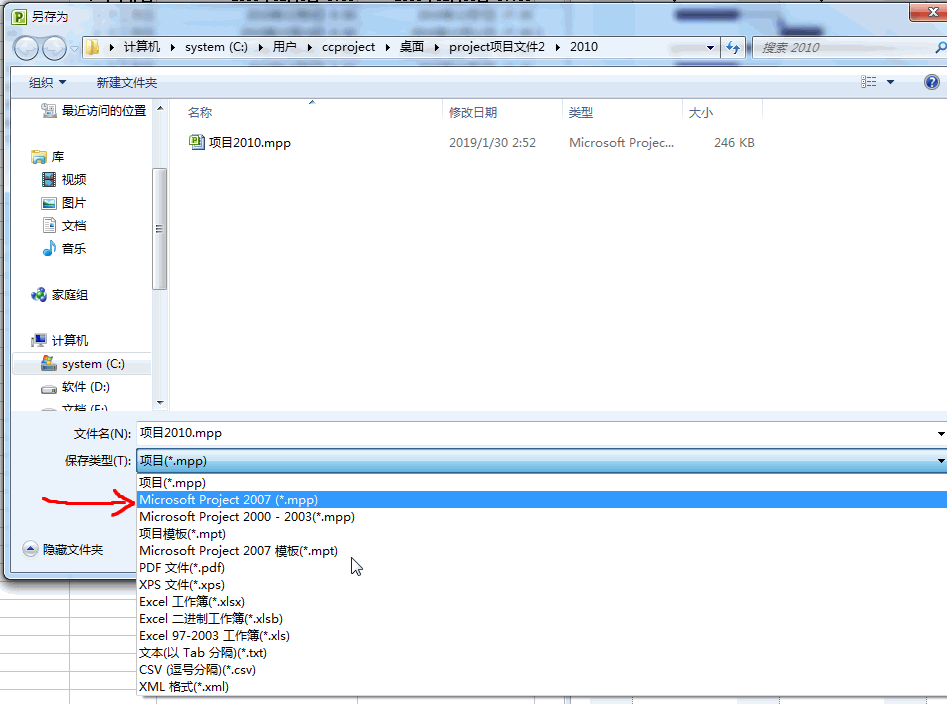This screenshot has height=704, width=947.
Task: Open the recent pages dropdown arrow
Action: point(74,48)
